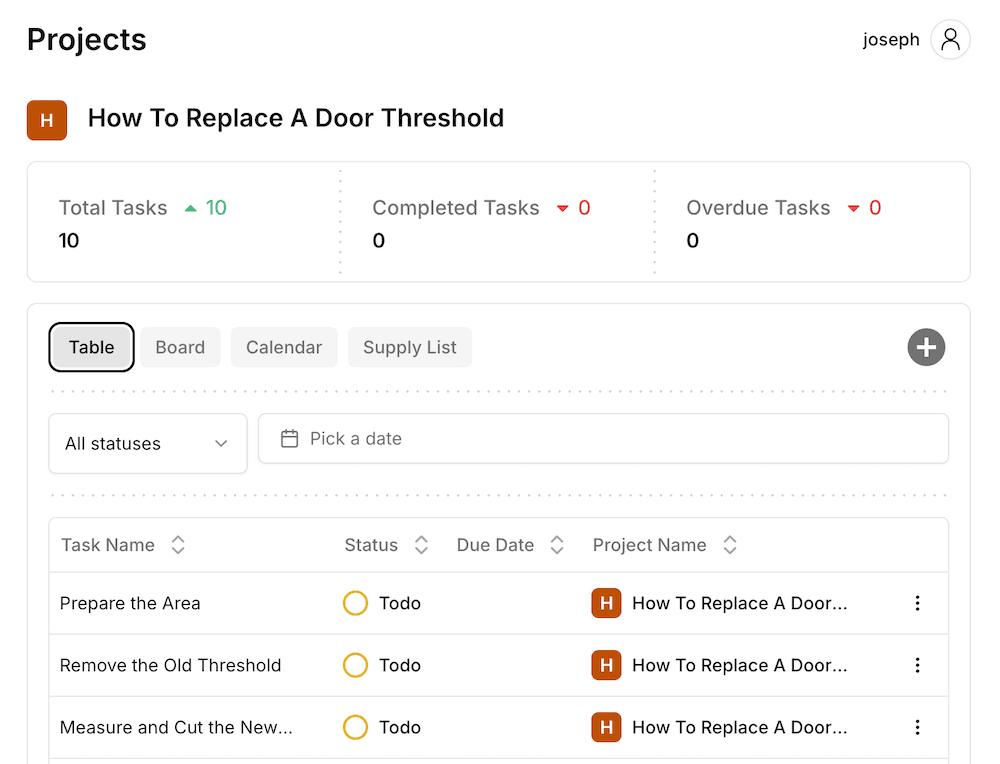
Task: Click the Todo status circle for Prepare the Area
Action: (x=355, y=603)
